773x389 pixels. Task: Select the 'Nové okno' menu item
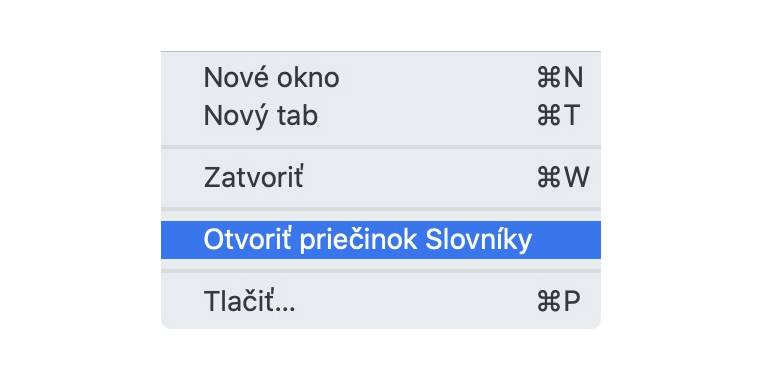click(381, 78)
